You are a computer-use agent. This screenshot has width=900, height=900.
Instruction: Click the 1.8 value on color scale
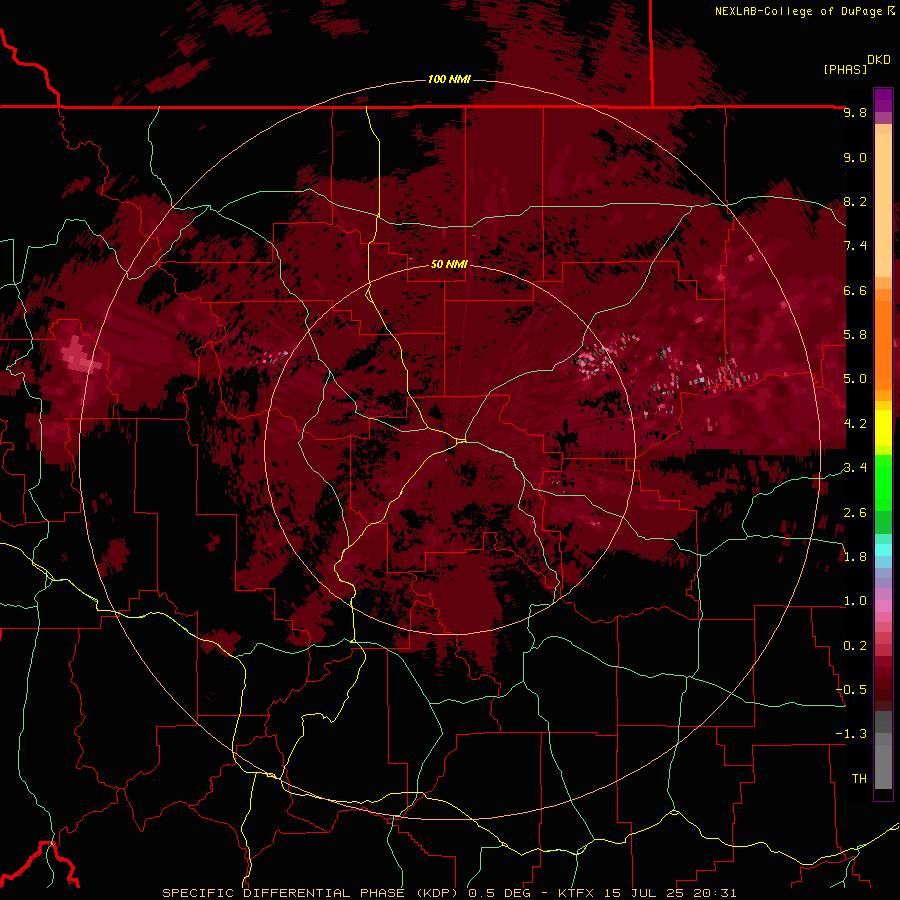point(855,557)
